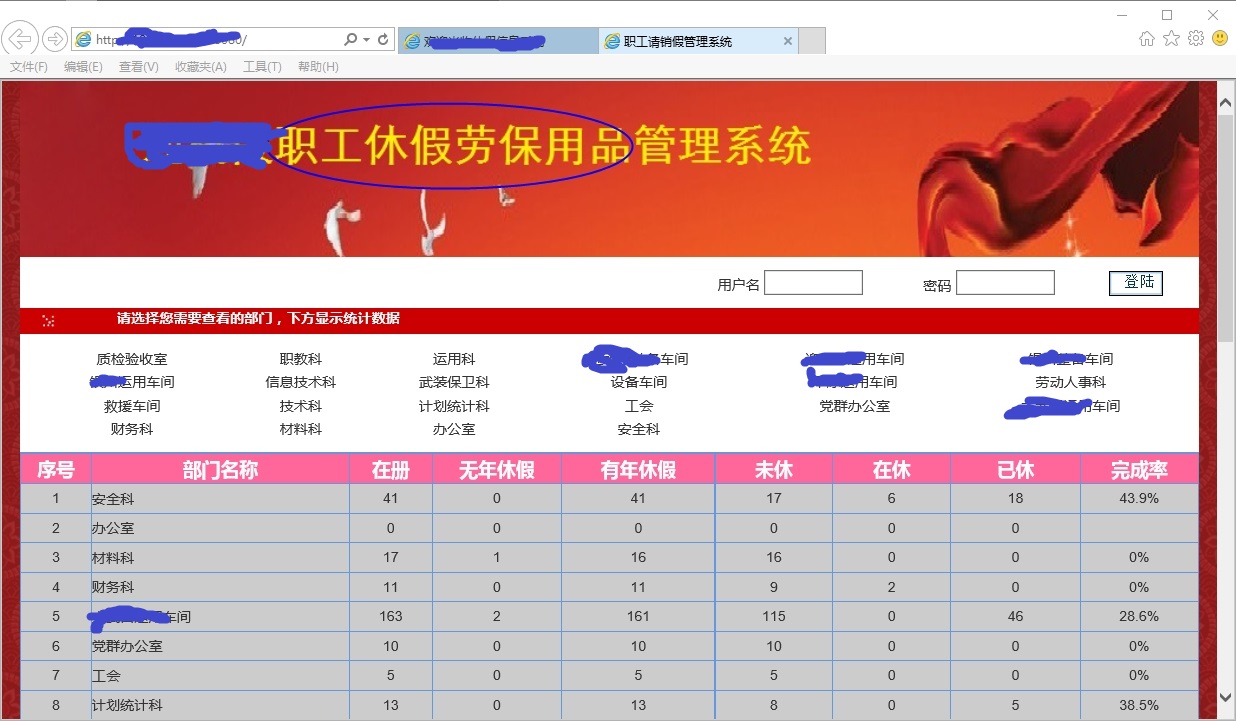Switch to the tab starting with 欢迎
Screen dimensions: 1236x721
pyautogui.click(x=497, y=41)
